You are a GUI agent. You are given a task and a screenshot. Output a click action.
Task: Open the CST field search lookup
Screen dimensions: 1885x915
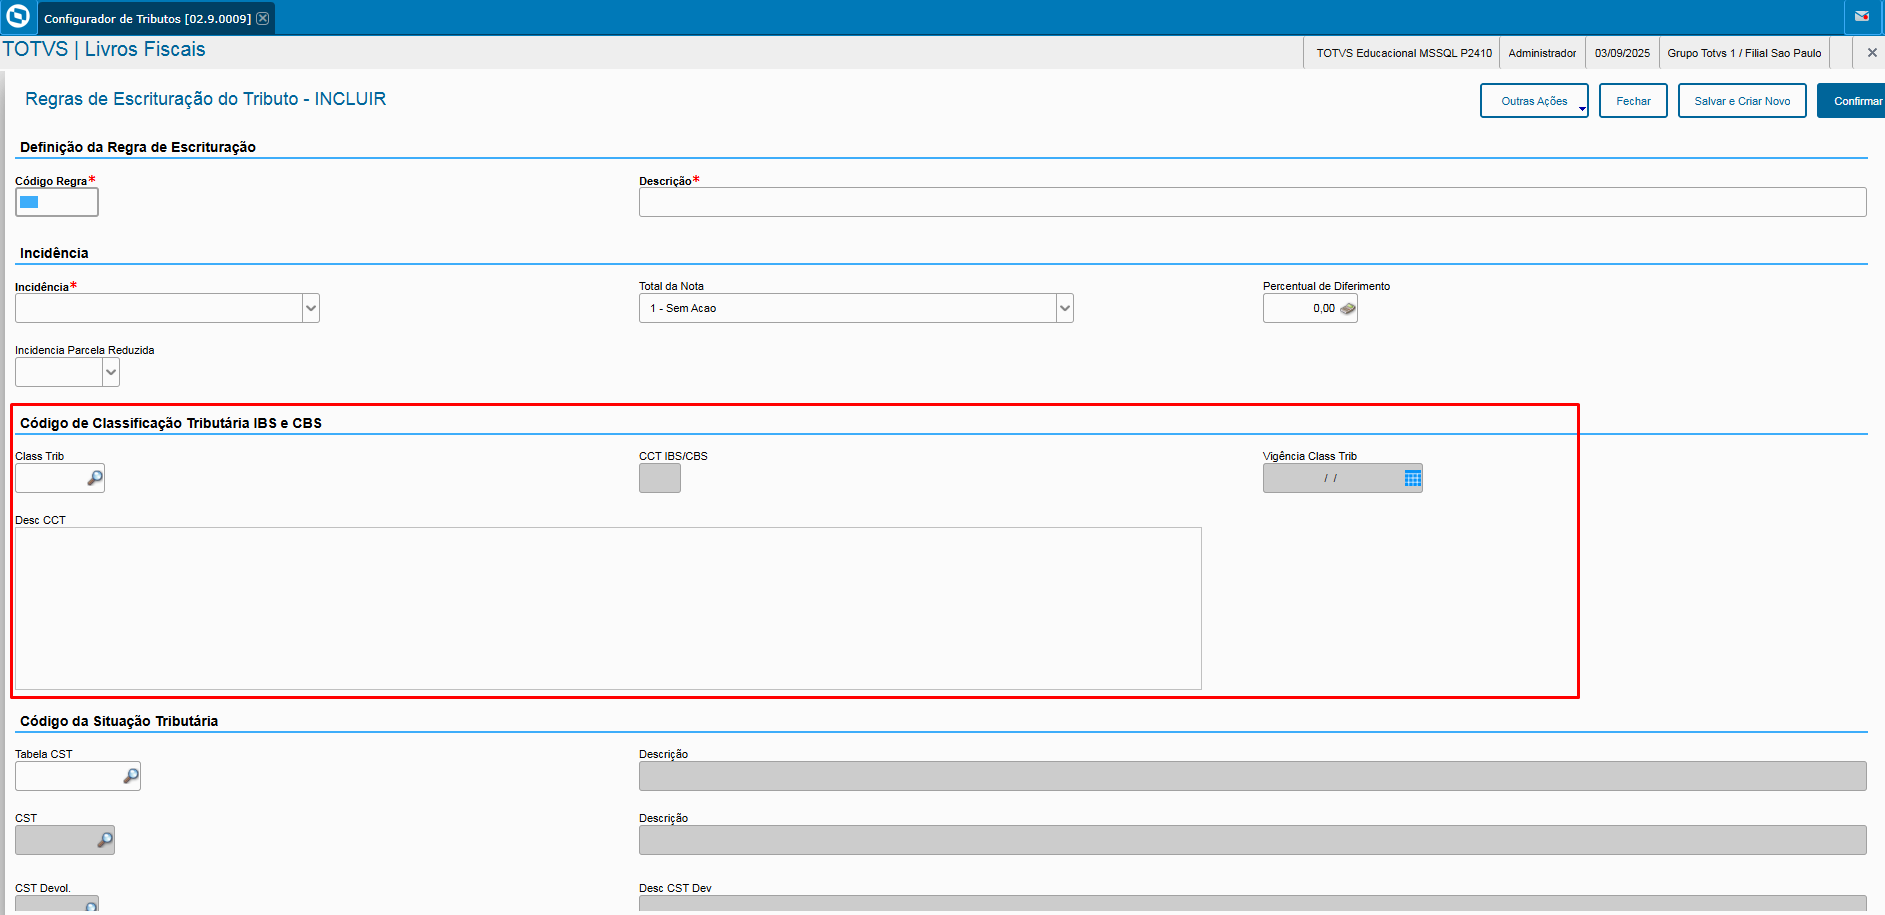[x=104, y=840]
